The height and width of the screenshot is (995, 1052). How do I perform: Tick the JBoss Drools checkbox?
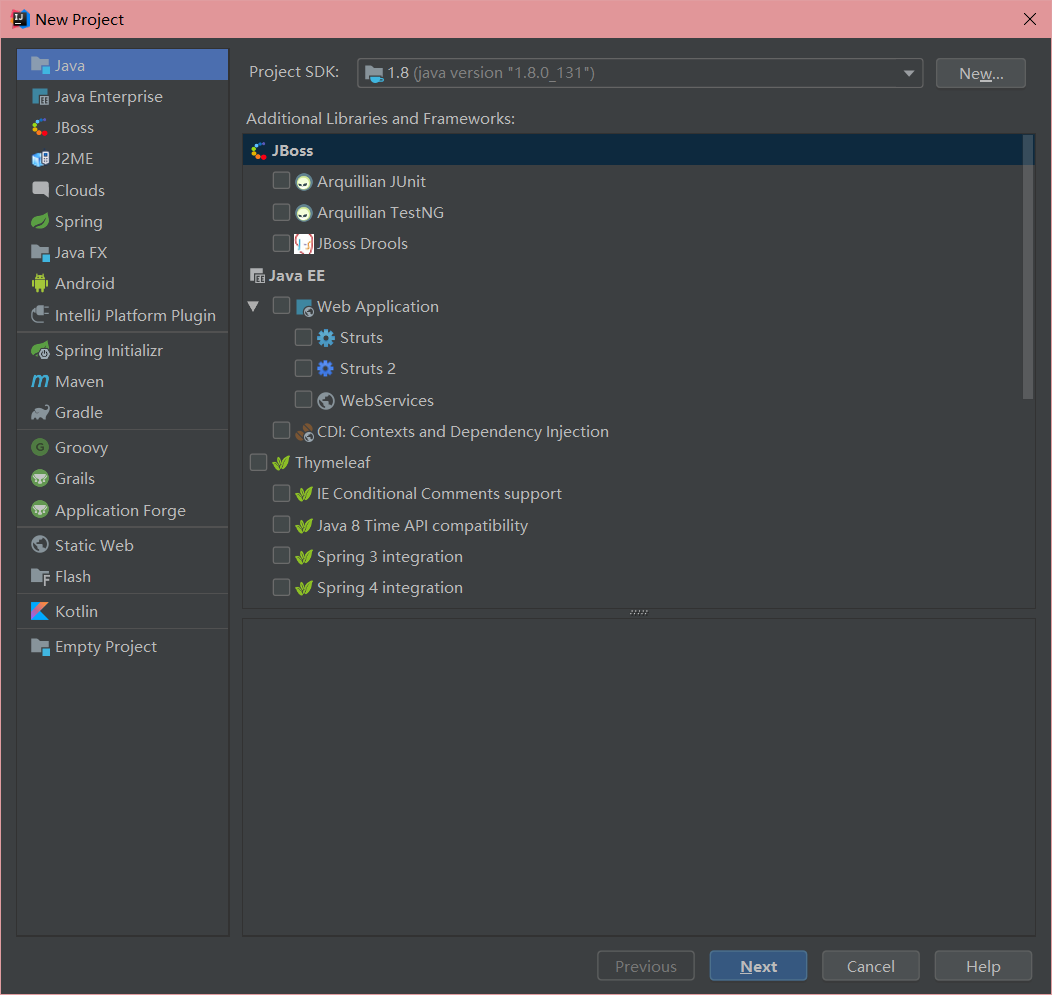[281, 243]
